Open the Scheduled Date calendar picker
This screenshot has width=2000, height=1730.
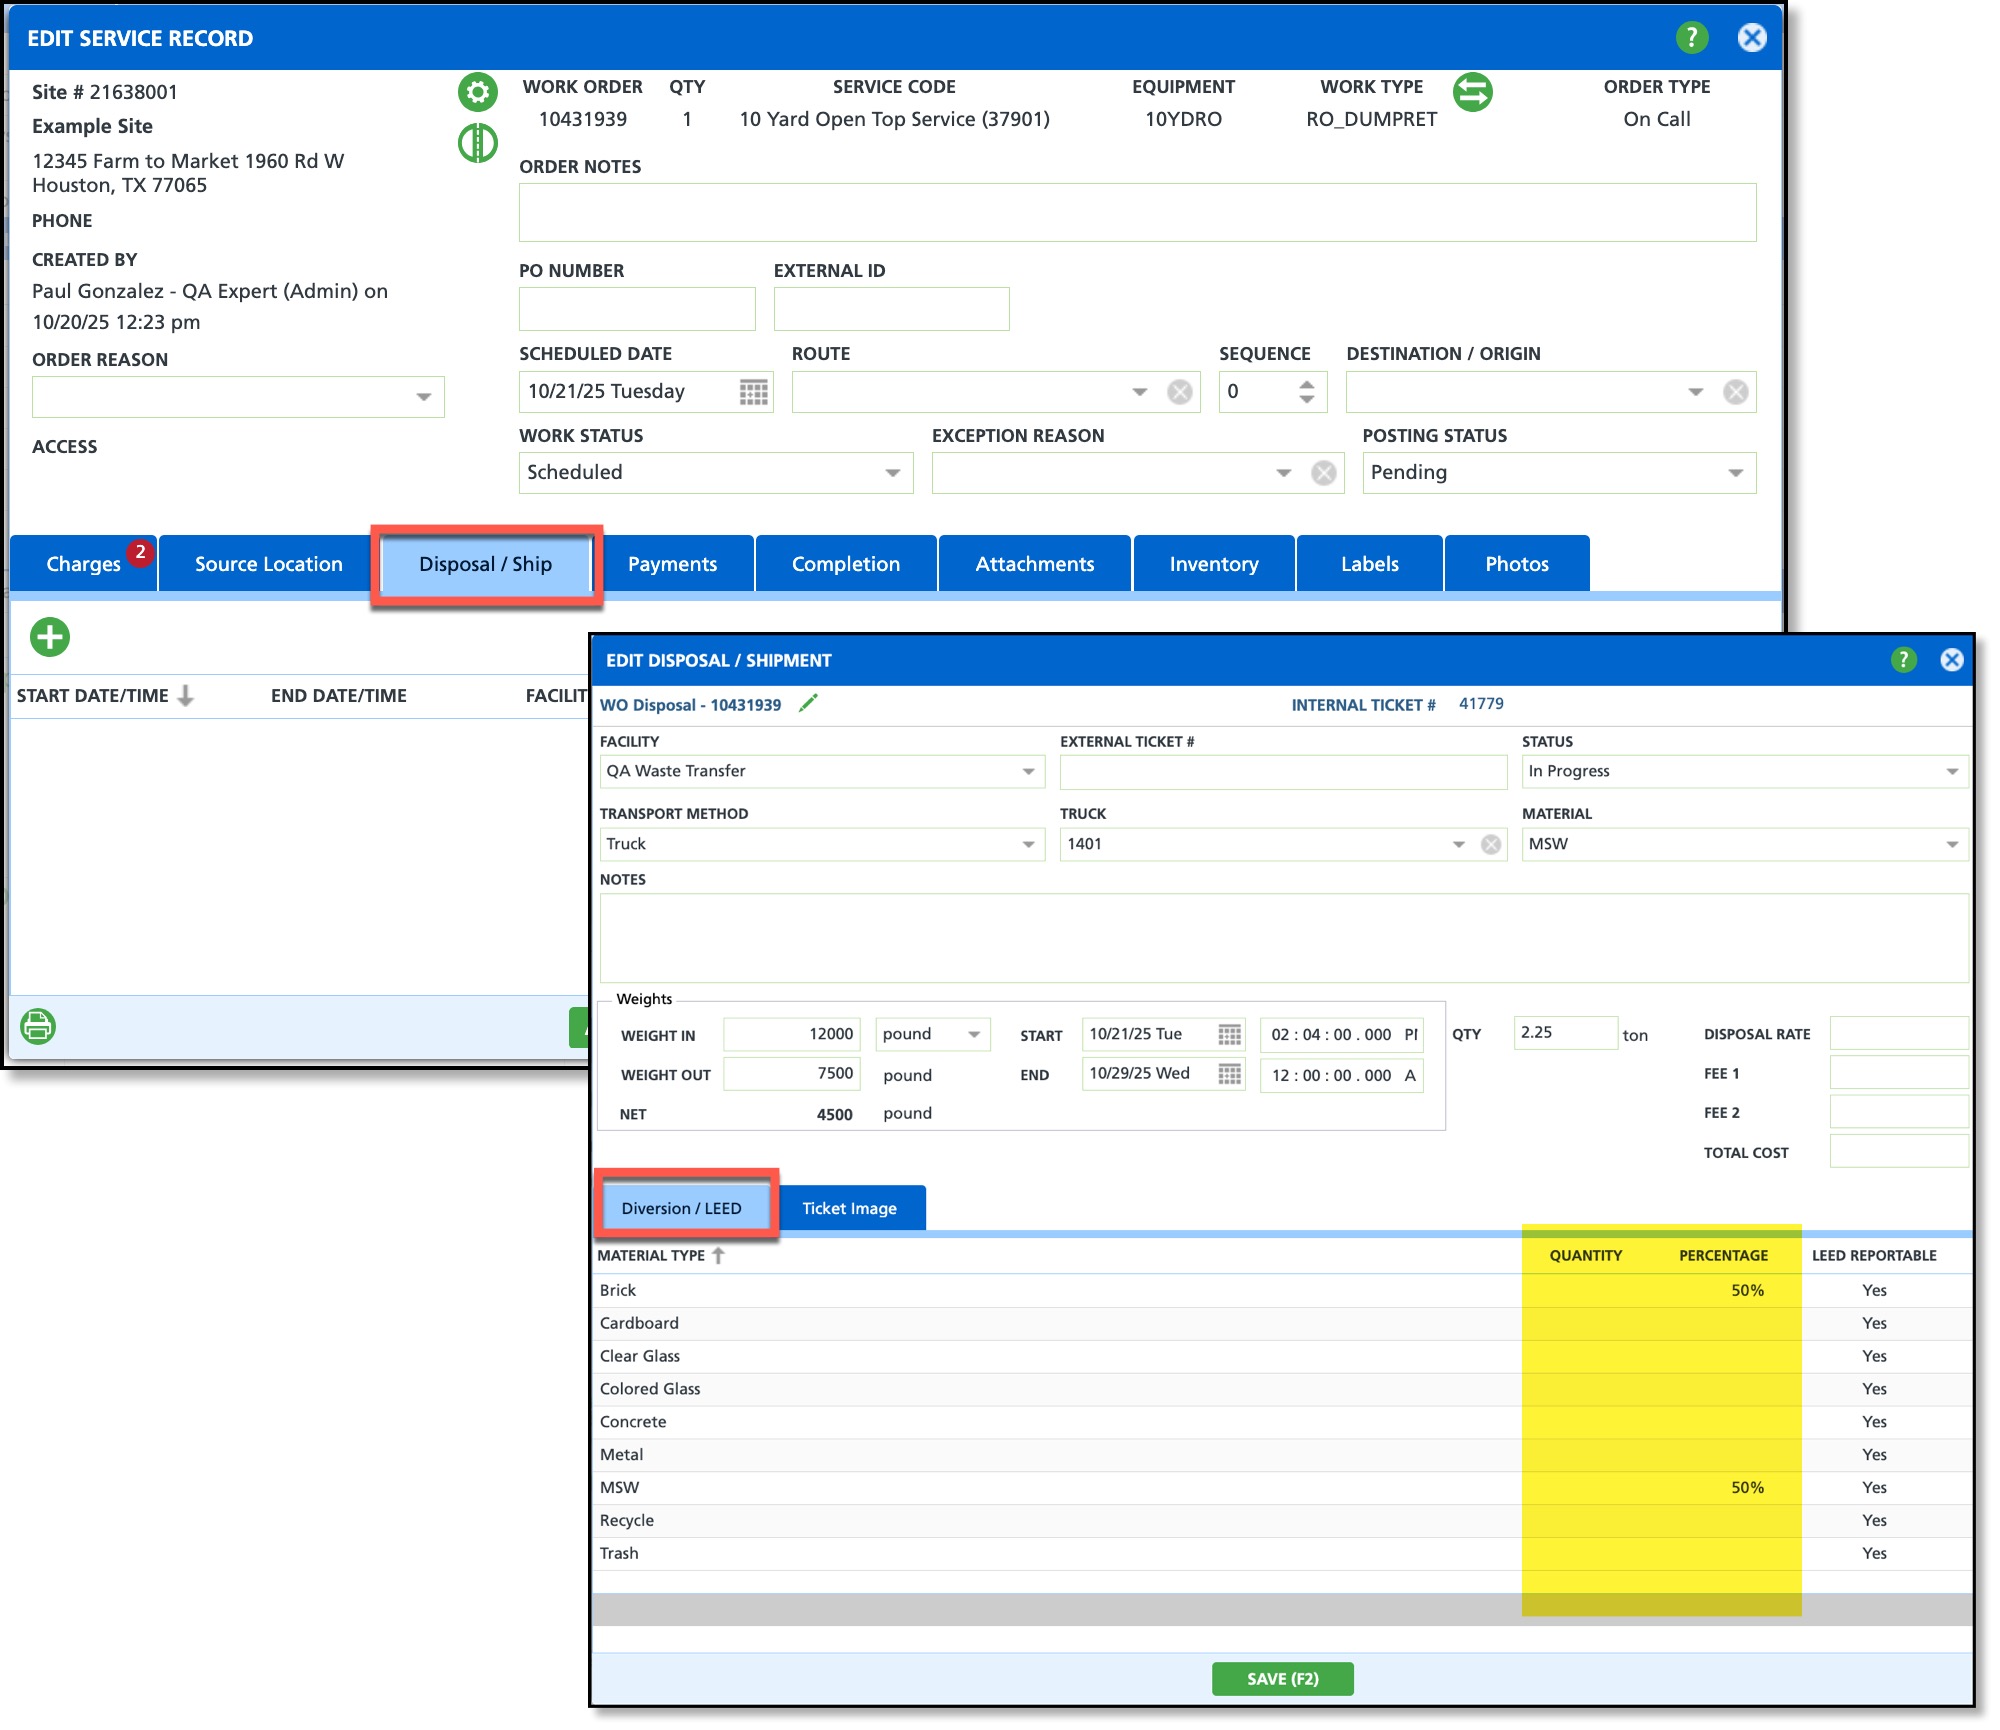[753, 392]
